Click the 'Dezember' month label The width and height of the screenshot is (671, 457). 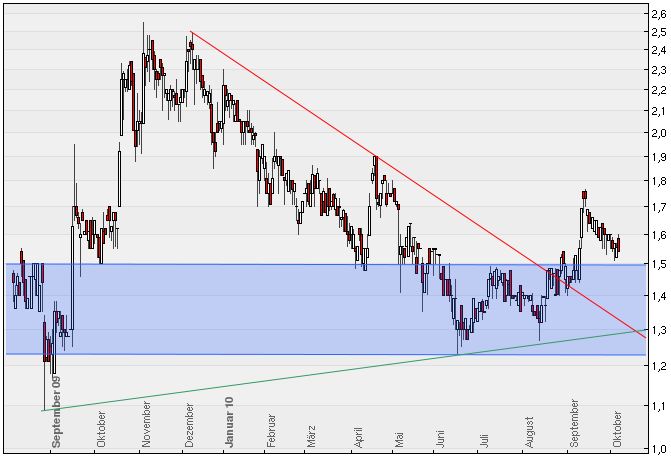pyautogui.click(x=189, y=425)
